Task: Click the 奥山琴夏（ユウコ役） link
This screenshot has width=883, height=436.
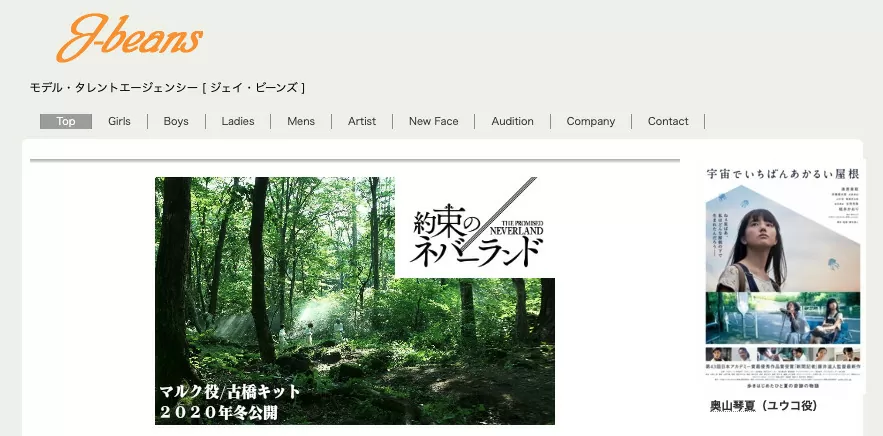Action: click(x=763, y=406)
